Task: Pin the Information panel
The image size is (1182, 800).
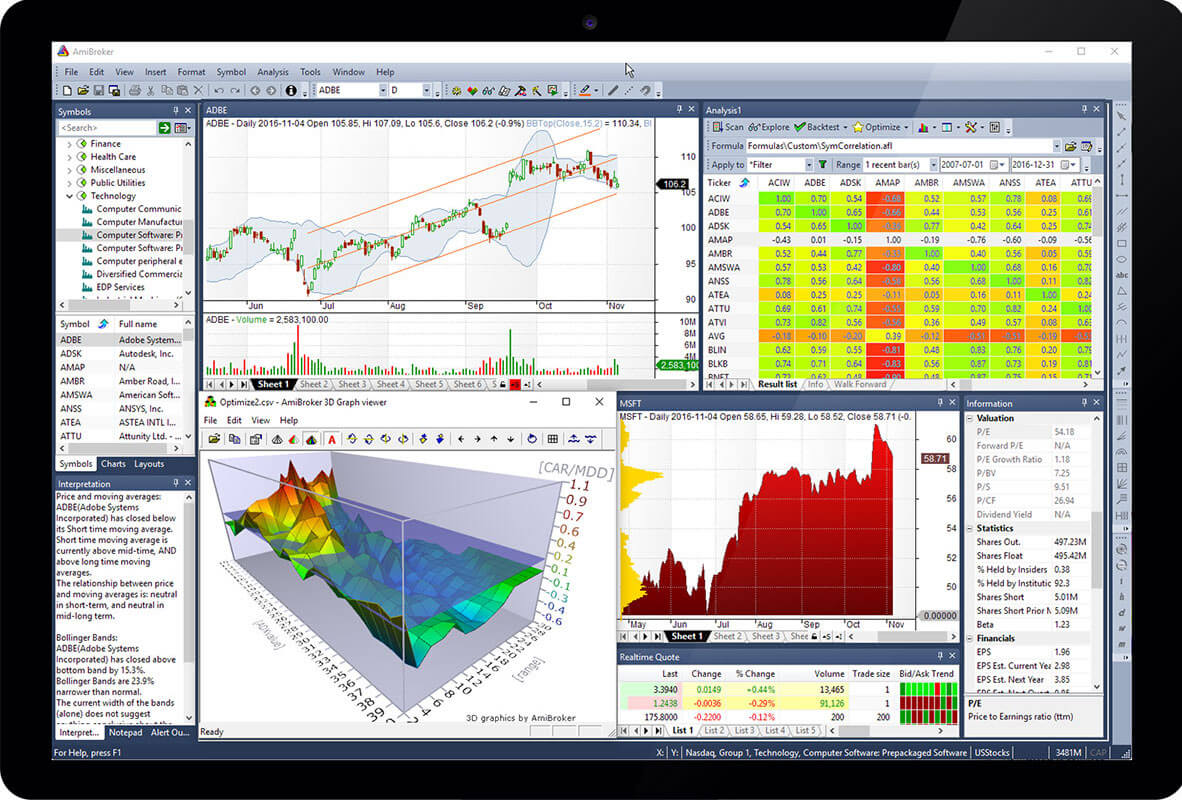Action: [x=1084, y=403]
